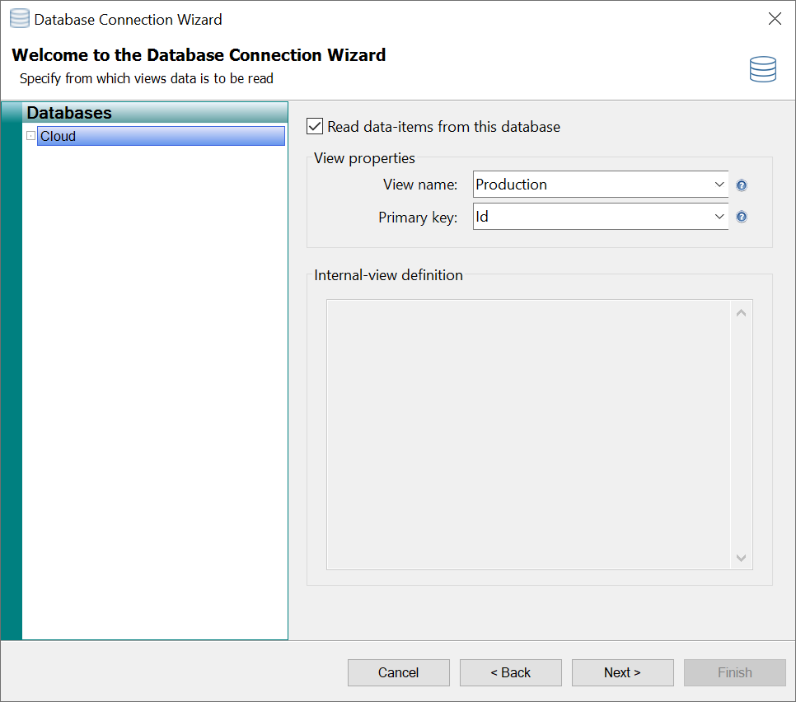Proceed with the Next > button
Image resolution: width=796 pixels, height=702 pixels.
(622, 672)
